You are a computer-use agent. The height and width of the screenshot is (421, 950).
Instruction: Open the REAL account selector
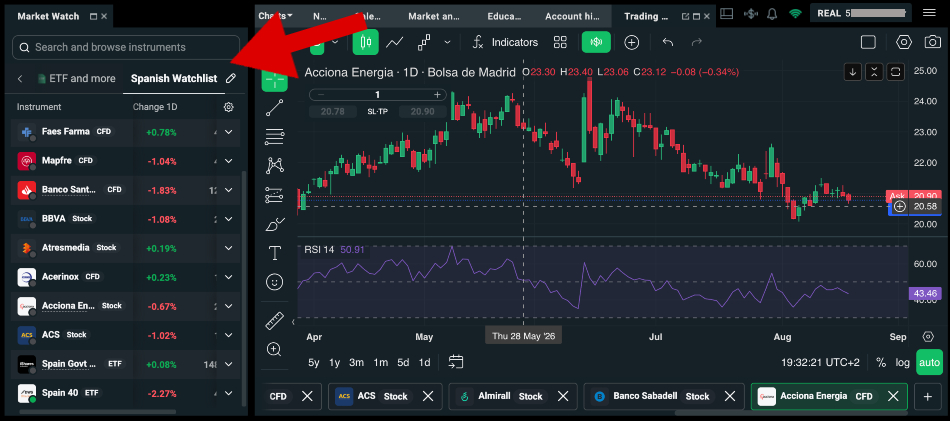point(860,13)
